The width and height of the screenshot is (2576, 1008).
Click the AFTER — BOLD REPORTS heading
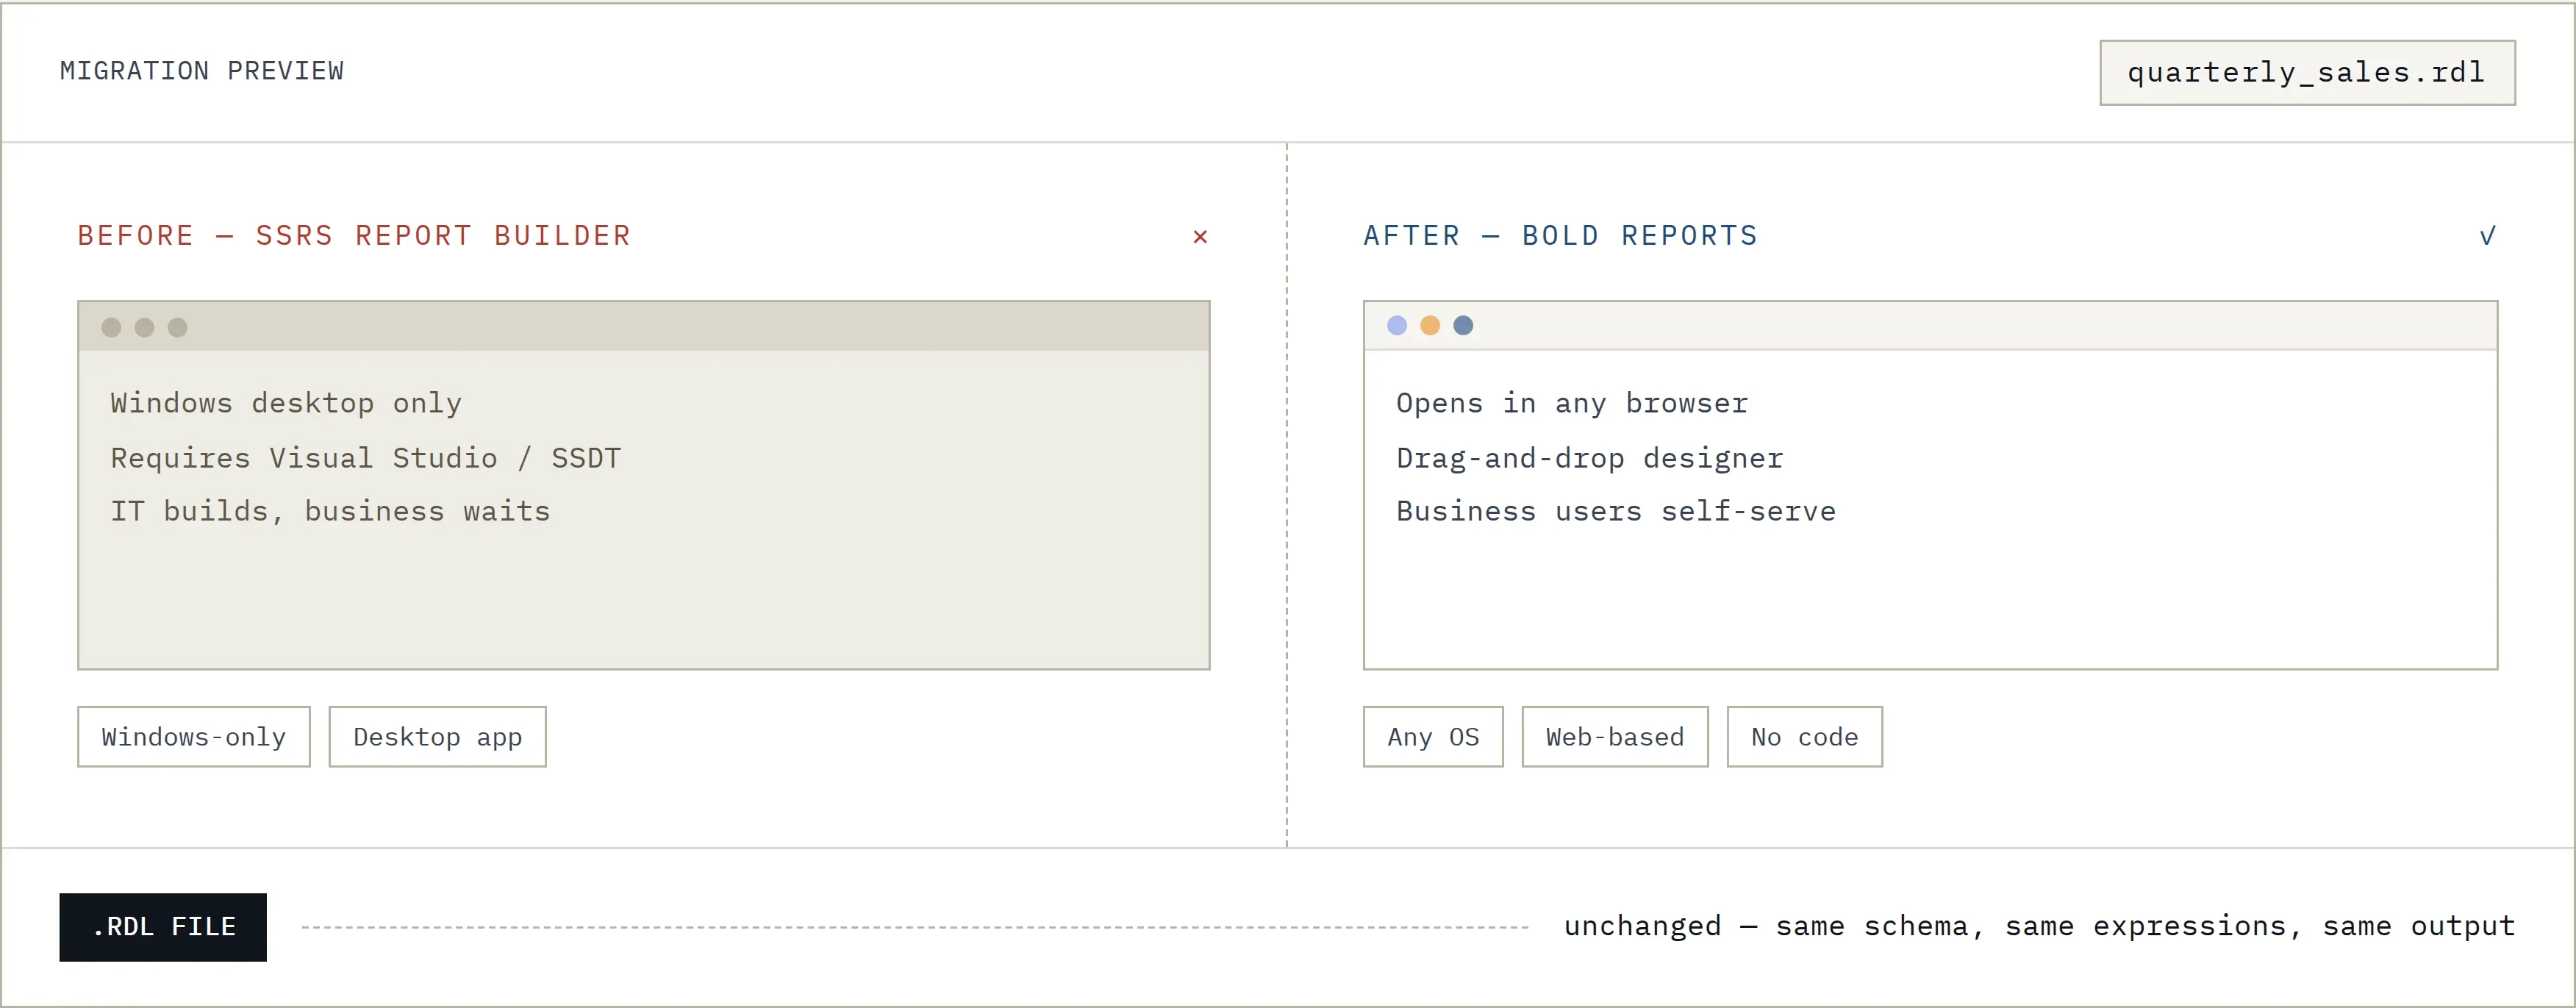[1561, 236]
